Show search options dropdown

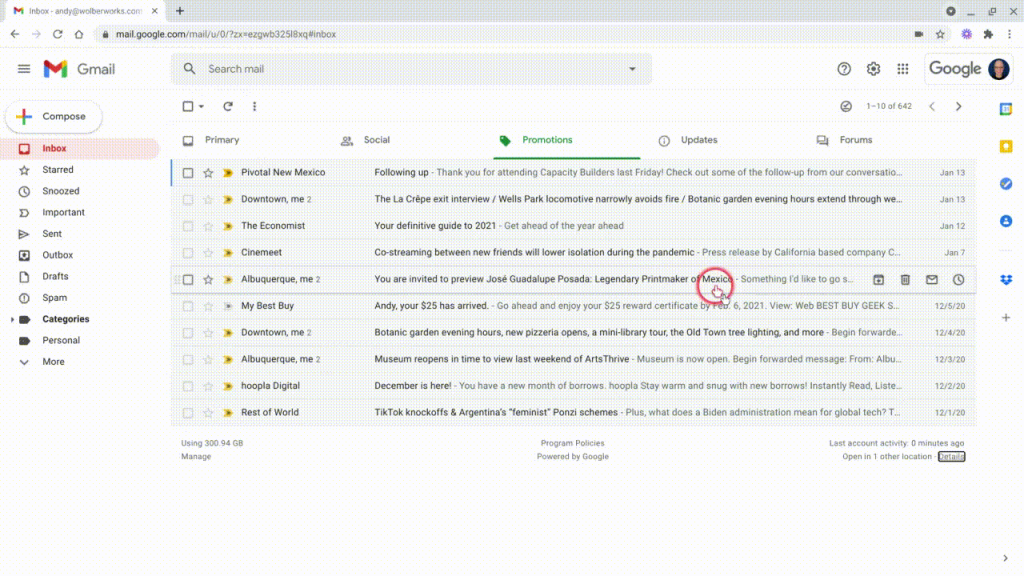(632, 69)
